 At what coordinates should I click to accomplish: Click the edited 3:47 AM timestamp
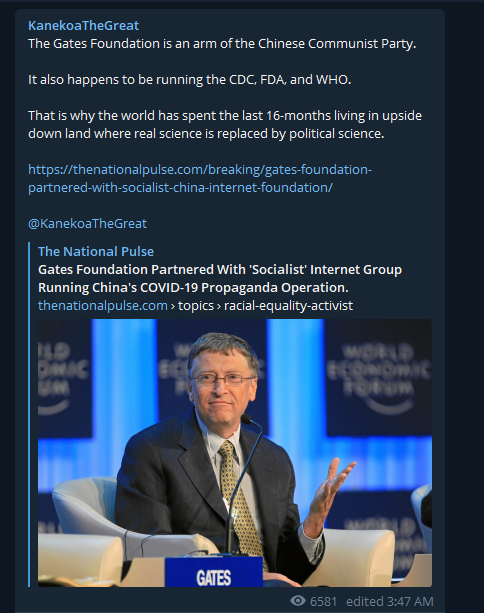pos(390,601)
